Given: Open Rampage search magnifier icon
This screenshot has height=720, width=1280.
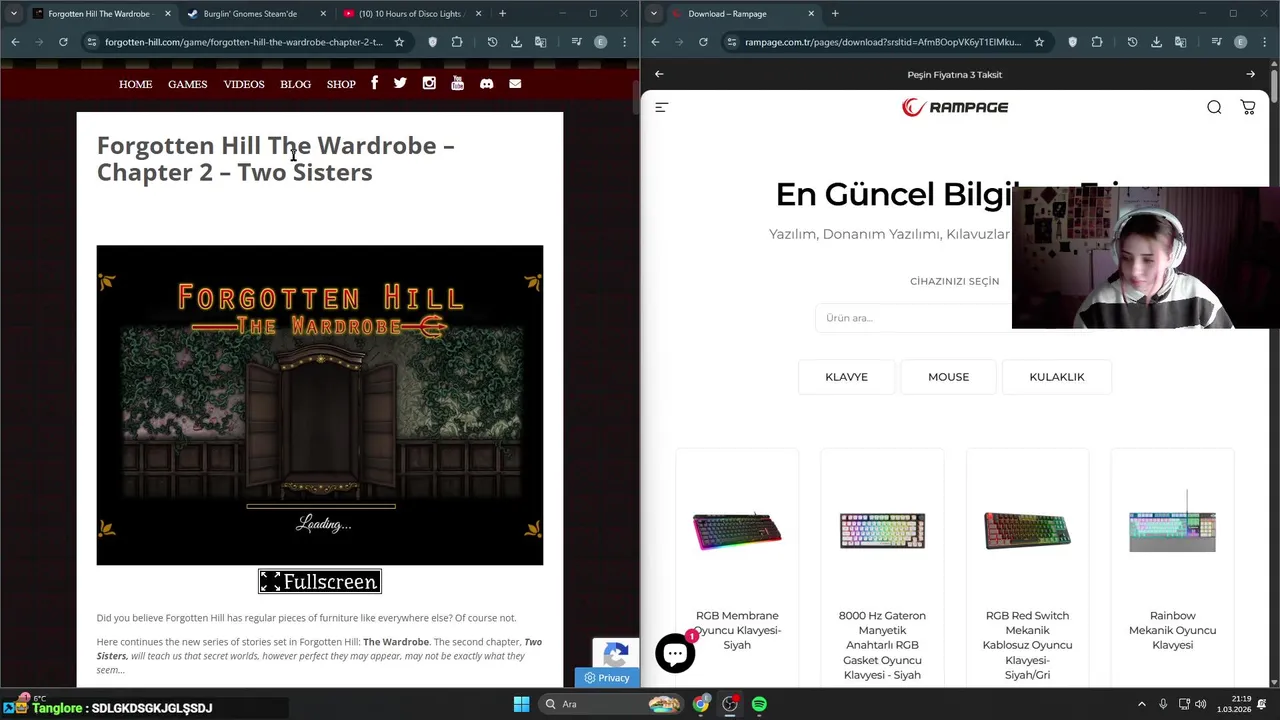Looking at the screenshot, I should [1214, 107].
